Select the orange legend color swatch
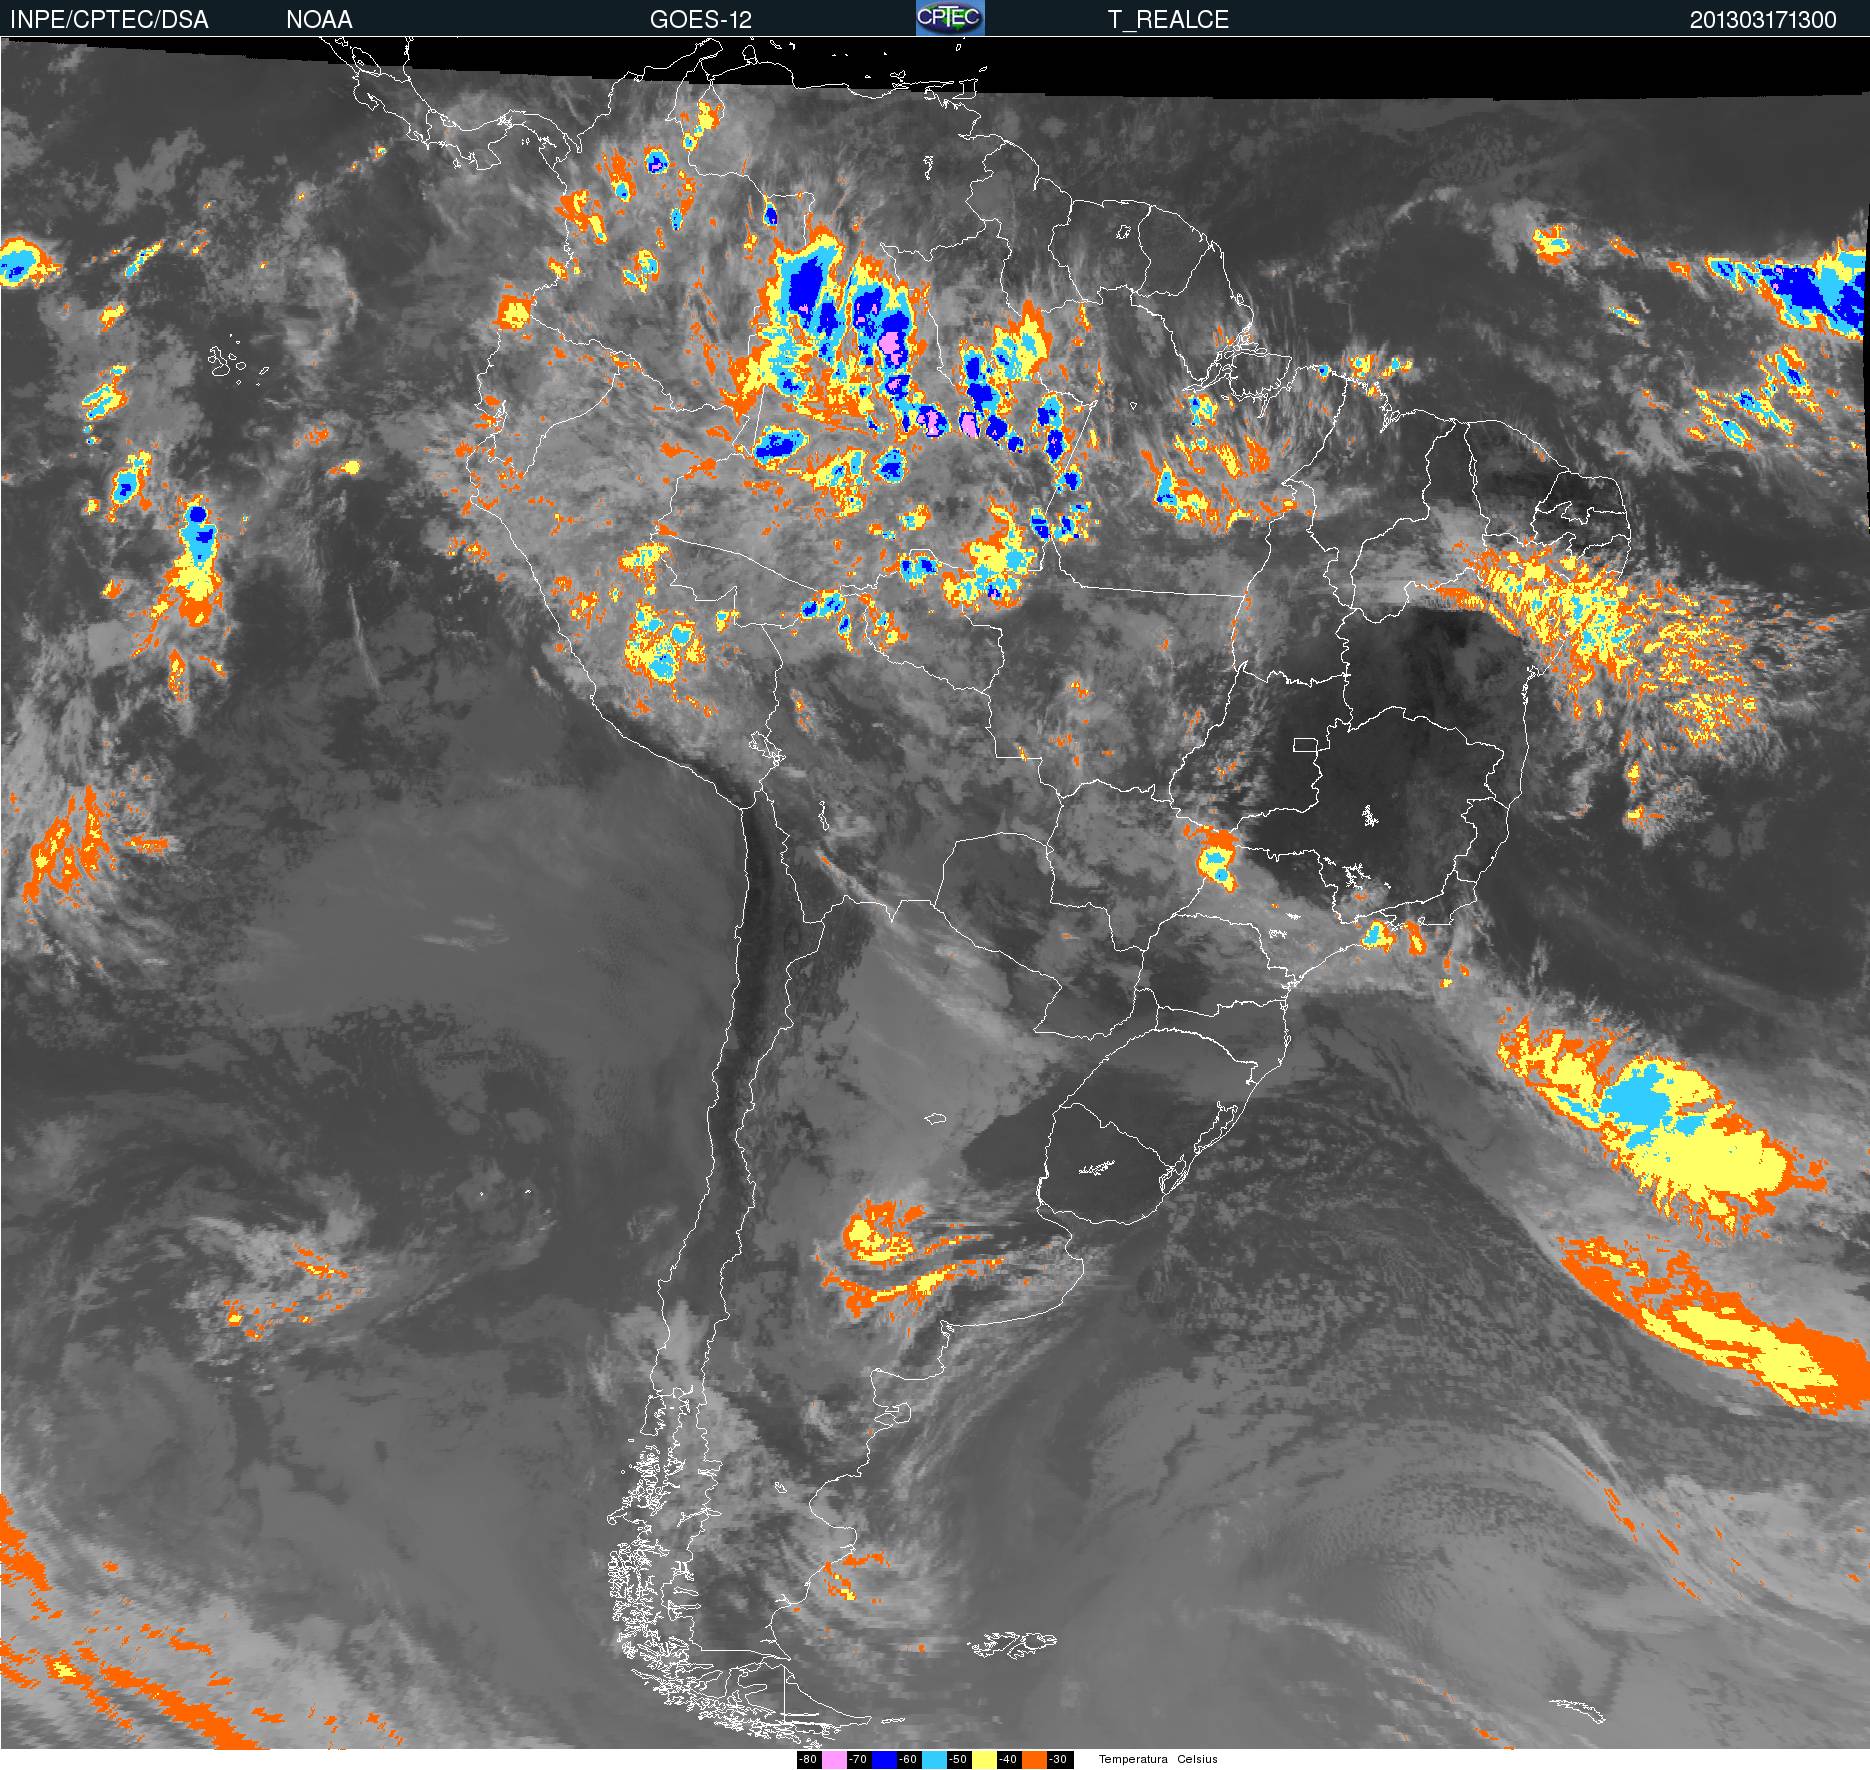 coord(1034,1759)
